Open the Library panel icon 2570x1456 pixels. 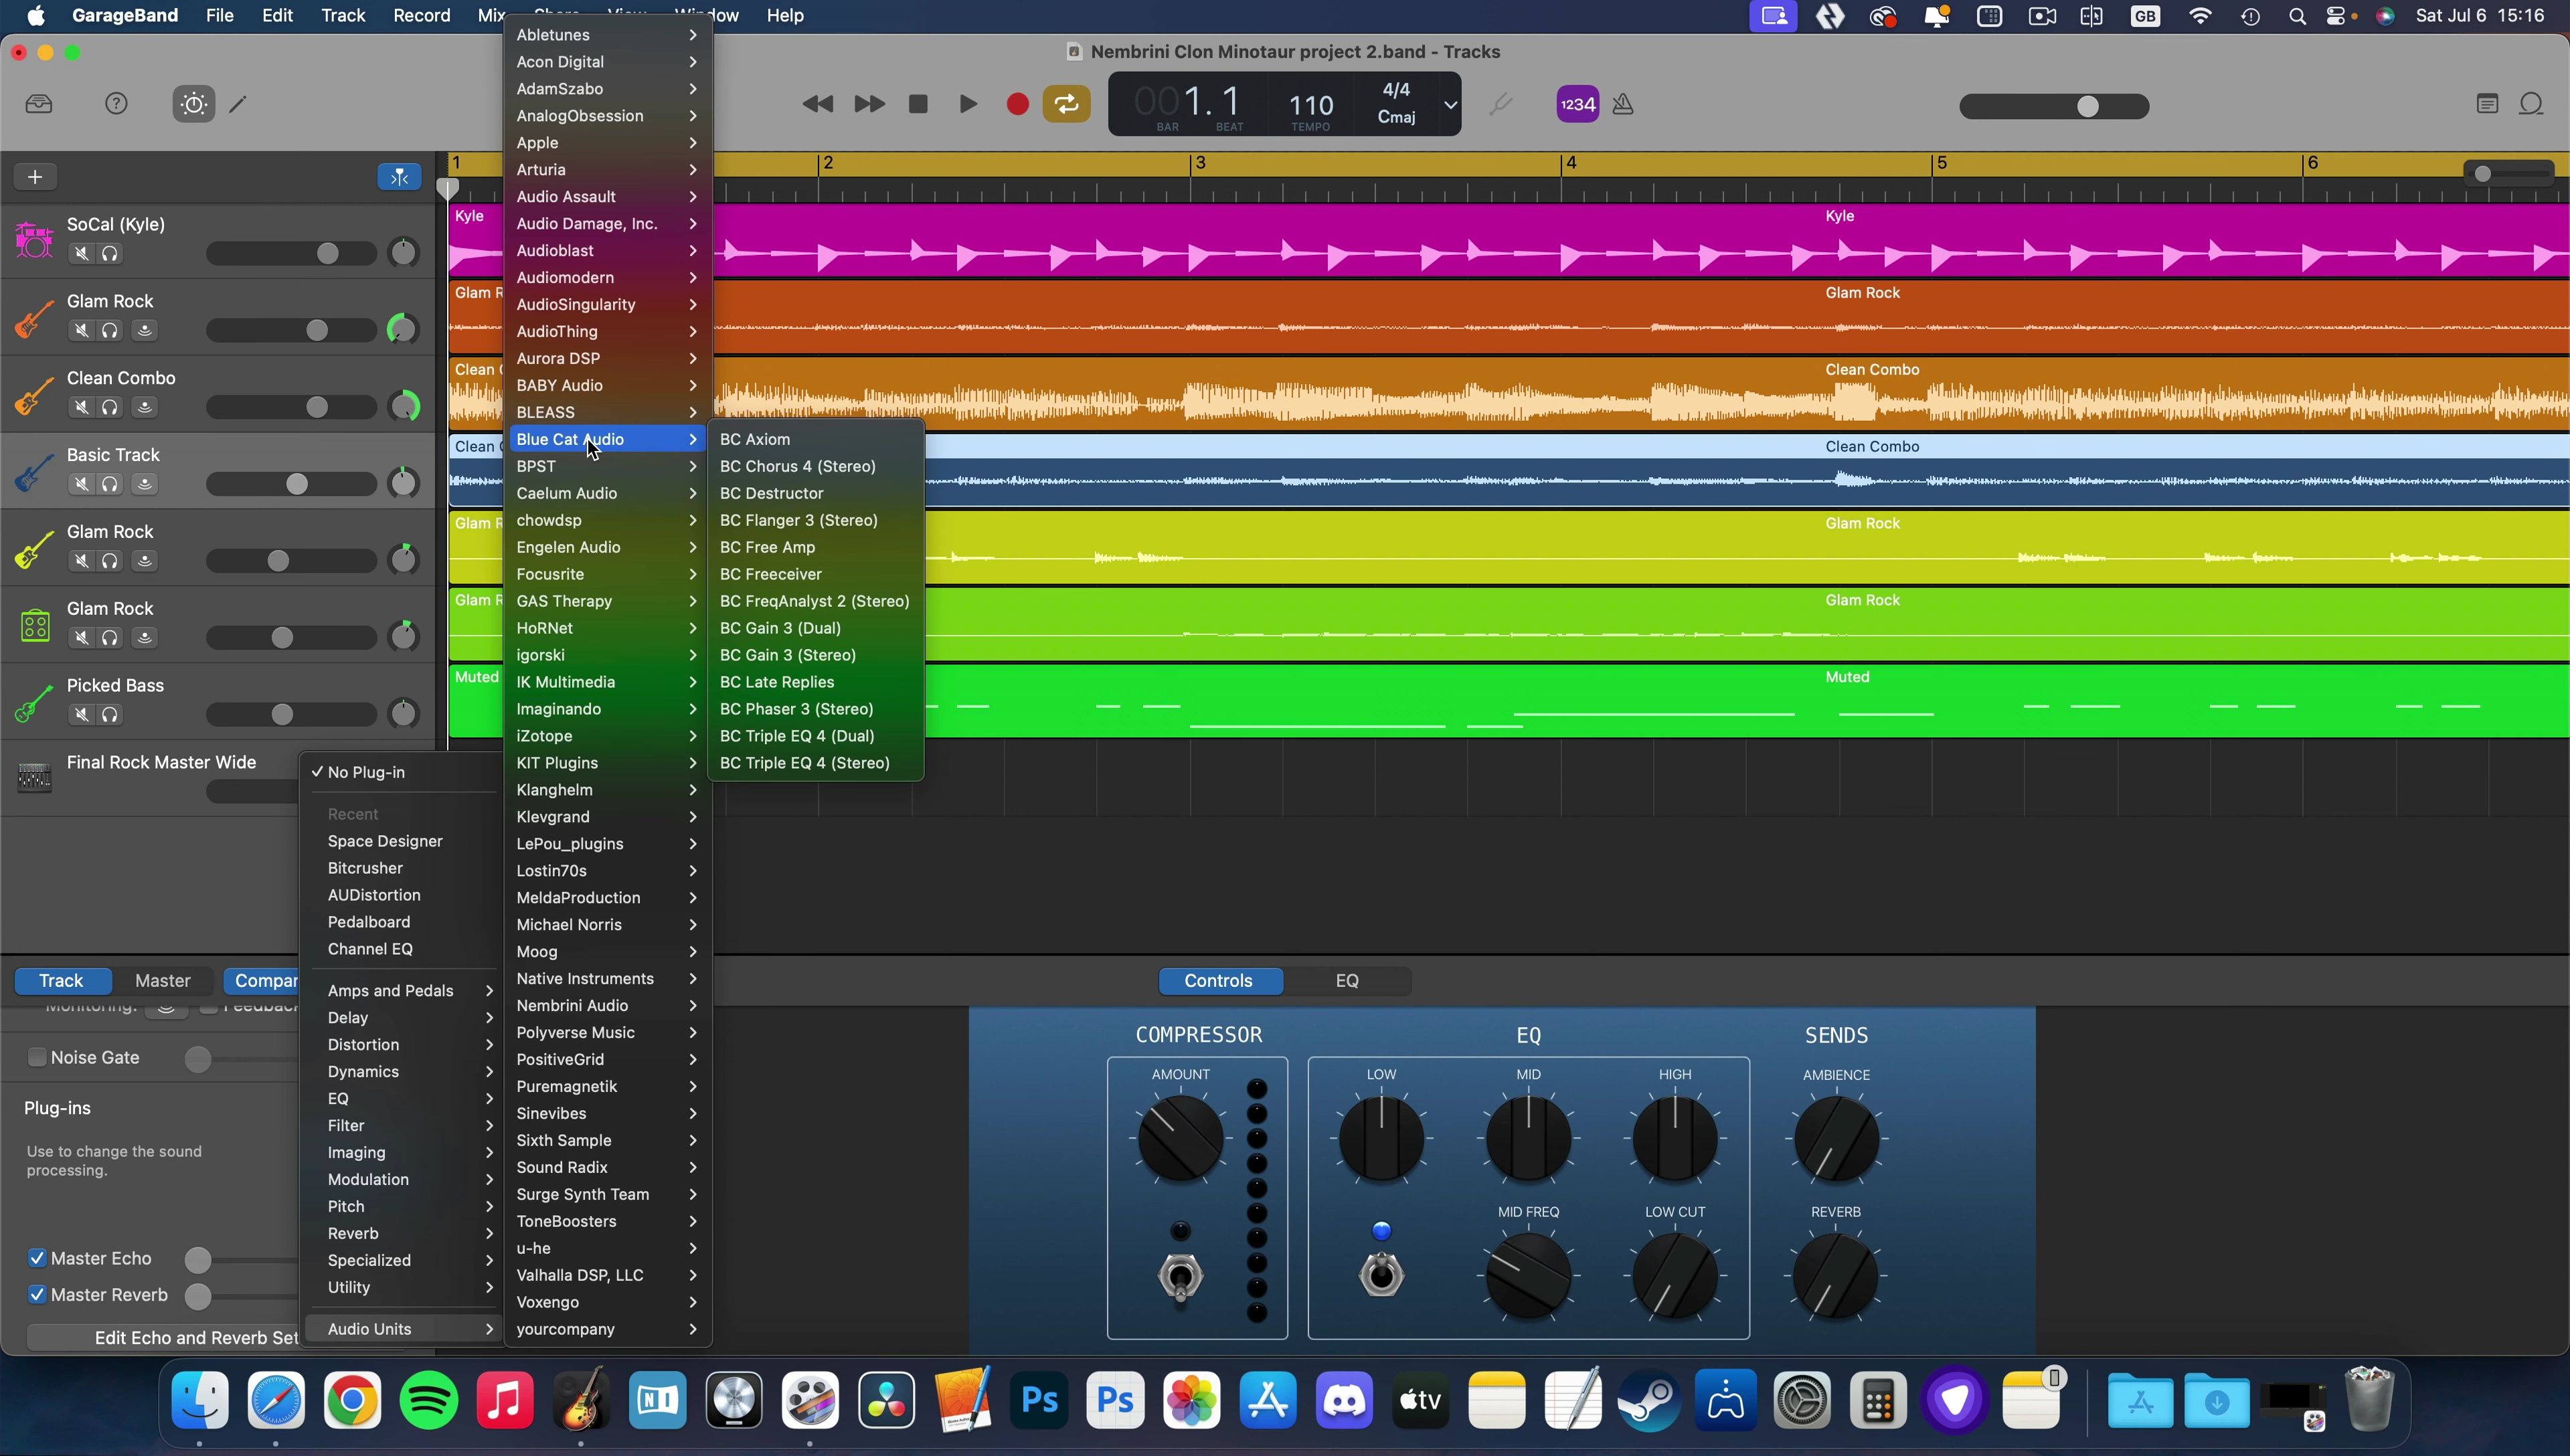click(39, 104)
